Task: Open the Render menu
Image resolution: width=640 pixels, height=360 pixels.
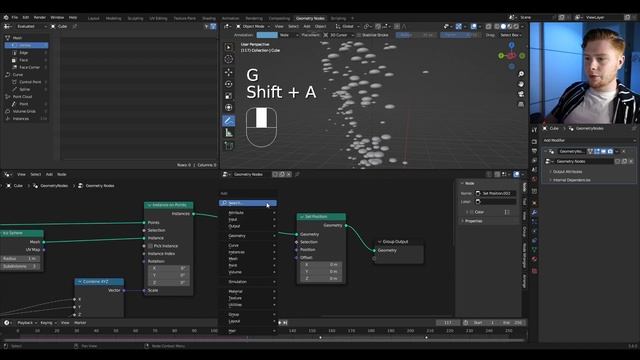Action: (x=40, y=18)
